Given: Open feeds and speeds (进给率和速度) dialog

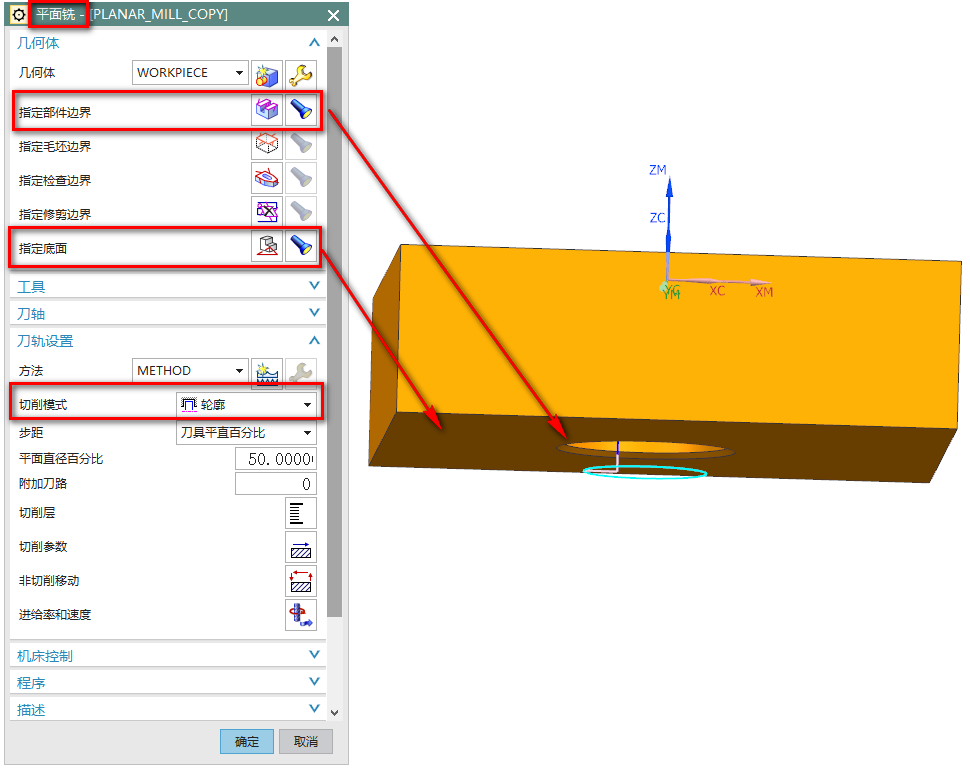Looking at the screenshot, I should [301, 615].
